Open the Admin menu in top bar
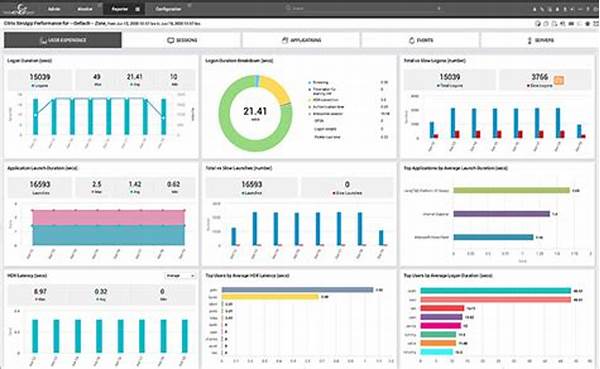This screenshot has width=600, height=369. click(x=54, y=9)
